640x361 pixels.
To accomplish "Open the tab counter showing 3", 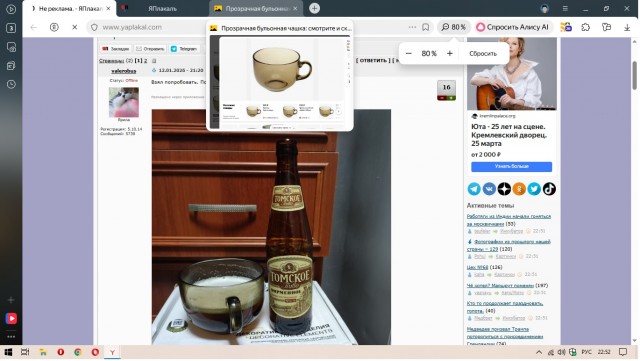I will coord(11,28).
